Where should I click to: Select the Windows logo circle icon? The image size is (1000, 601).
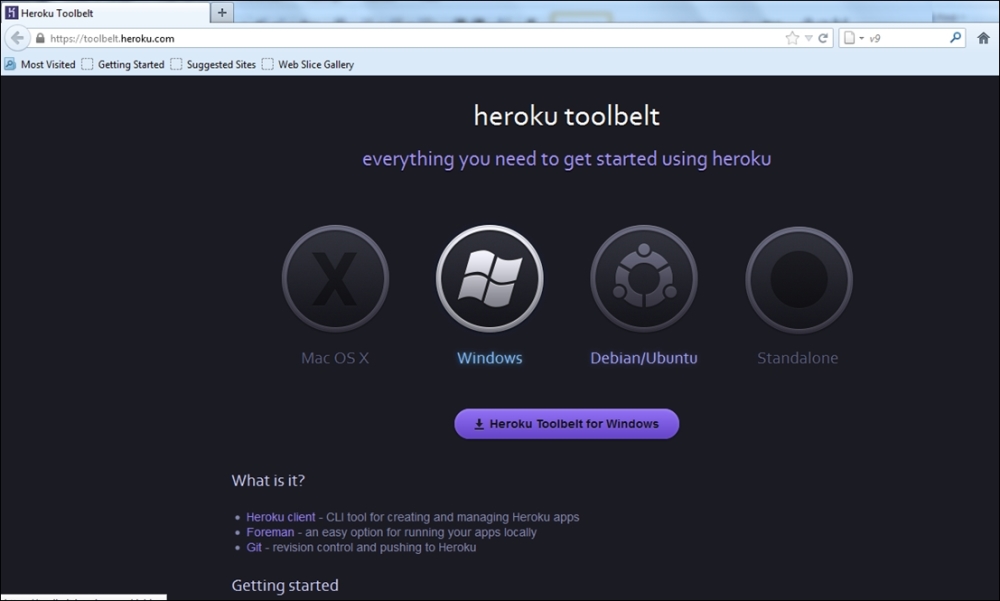pos(490,279)
